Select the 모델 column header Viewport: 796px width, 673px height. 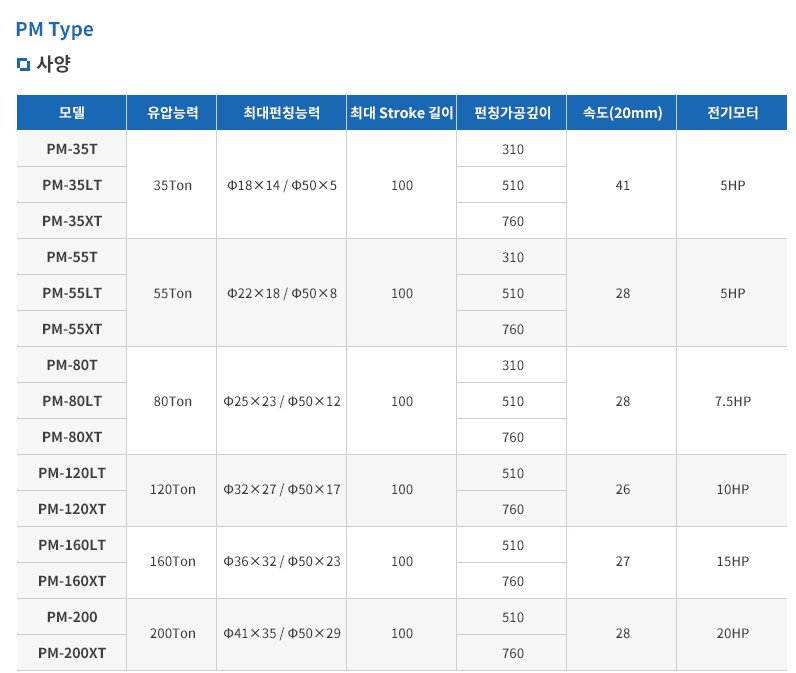coord(71,113)
